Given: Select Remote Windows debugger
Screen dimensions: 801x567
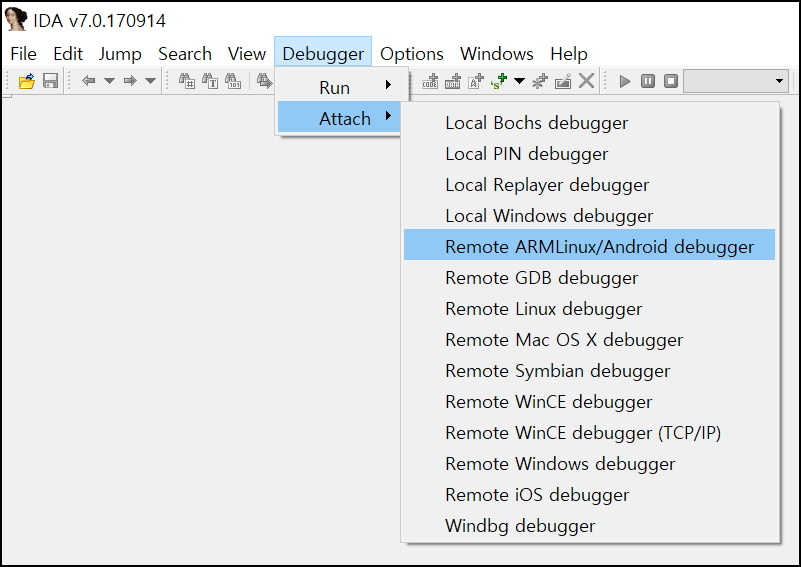Looking at the screenshot, I should (589, 464).
